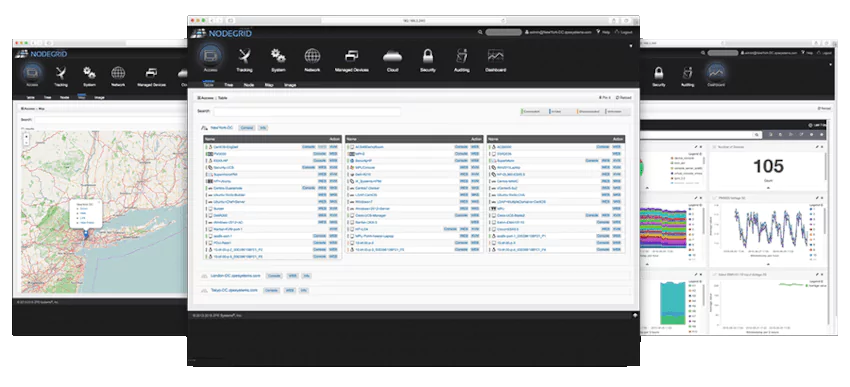Image resolution: width=850 pixels, height=387 pixels.
Task: Open Tracking section in center window
Action: coord(244,60)
